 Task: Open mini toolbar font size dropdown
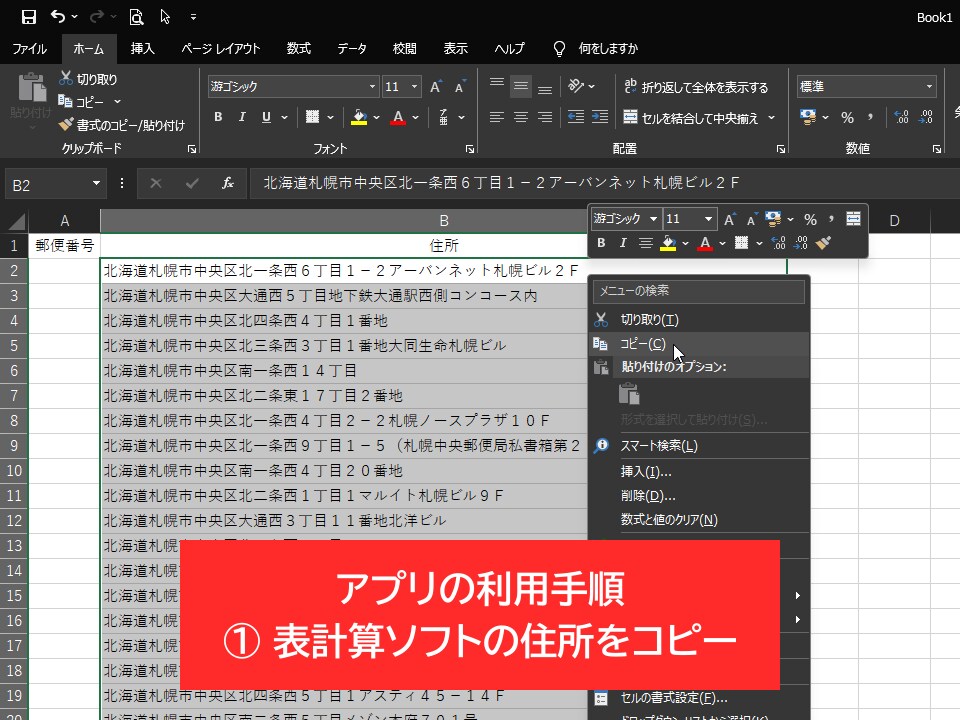pos(708,219)
